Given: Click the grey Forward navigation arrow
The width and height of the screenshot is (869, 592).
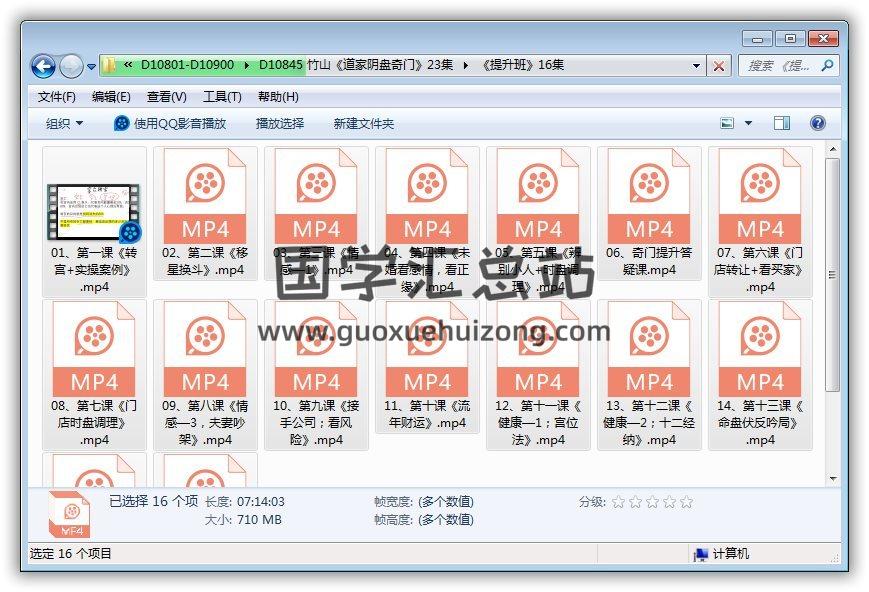Looking at the screenshot, I should (x=71, y=67).
